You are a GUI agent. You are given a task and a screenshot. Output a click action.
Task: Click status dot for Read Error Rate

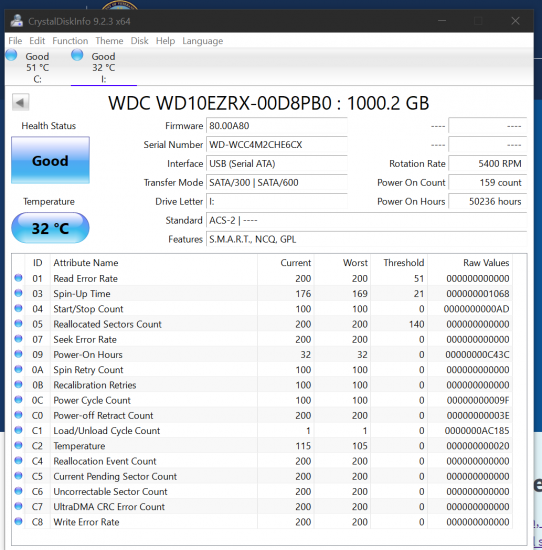click(x=18, y=278)
